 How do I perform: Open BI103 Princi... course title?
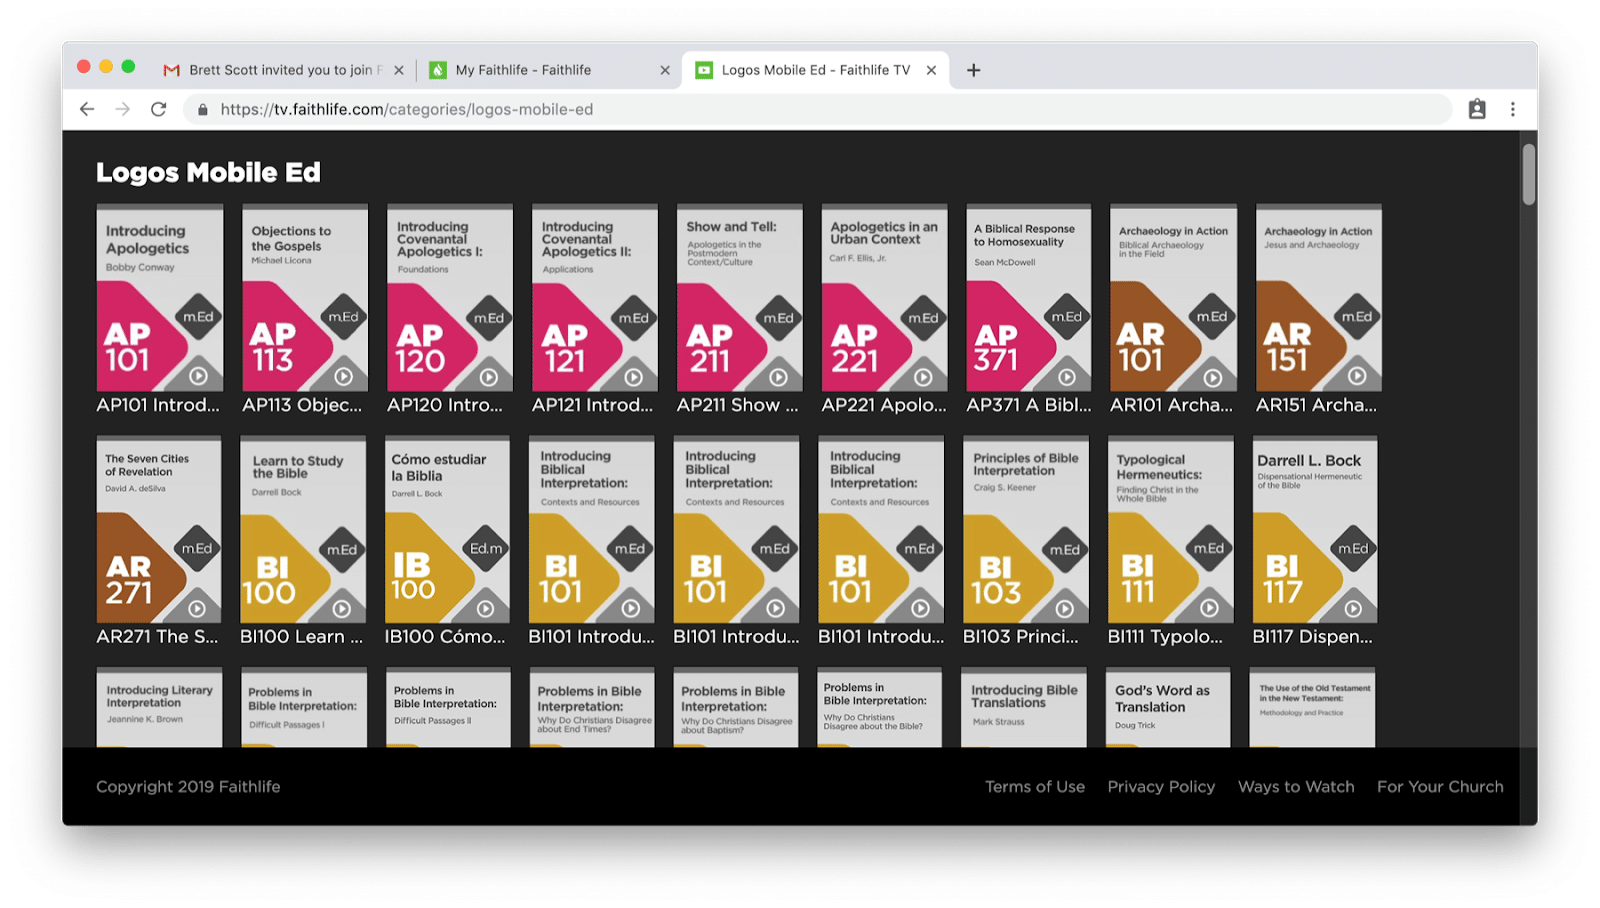tap(1021, 637)
